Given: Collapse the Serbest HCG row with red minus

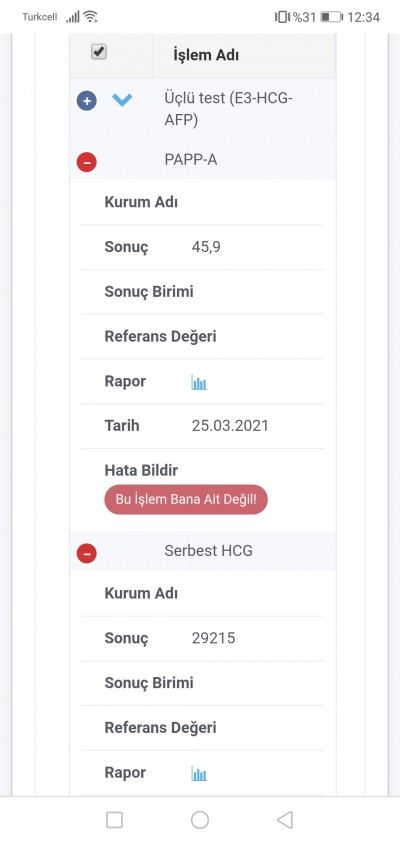Looking at the screenshot, I should 87,553.
